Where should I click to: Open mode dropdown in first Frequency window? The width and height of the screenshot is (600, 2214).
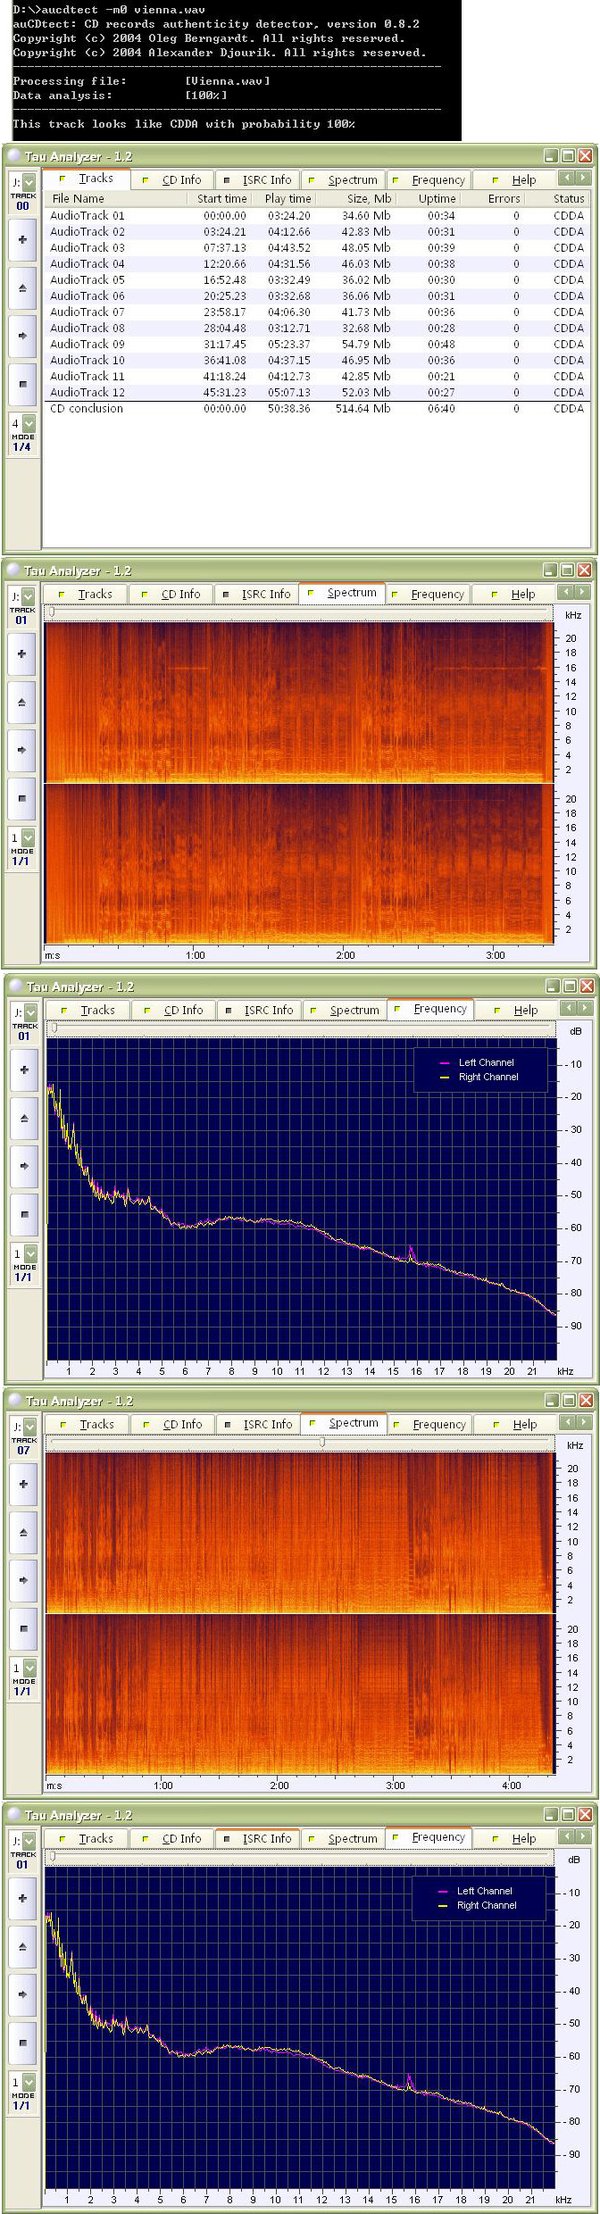pos(31,1253)
